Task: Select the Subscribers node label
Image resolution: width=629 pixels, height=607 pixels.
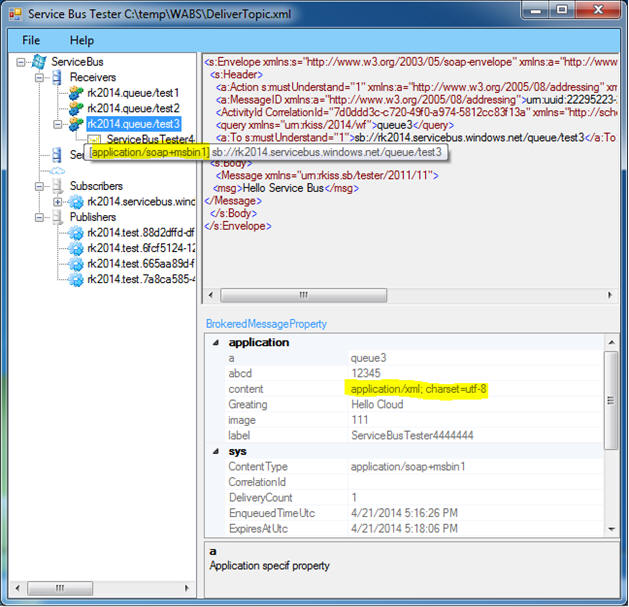Action: (96, 186)
